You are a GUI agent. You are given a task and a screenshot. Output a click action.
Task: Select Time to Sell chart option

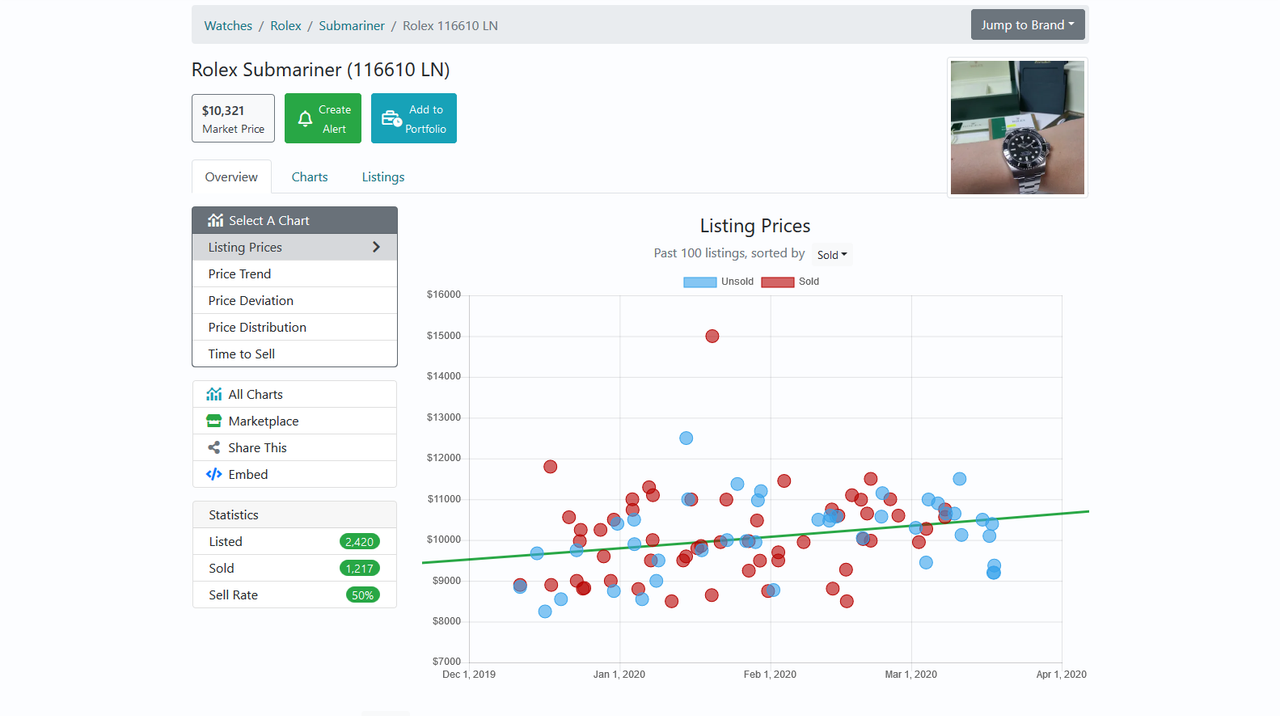295,354
